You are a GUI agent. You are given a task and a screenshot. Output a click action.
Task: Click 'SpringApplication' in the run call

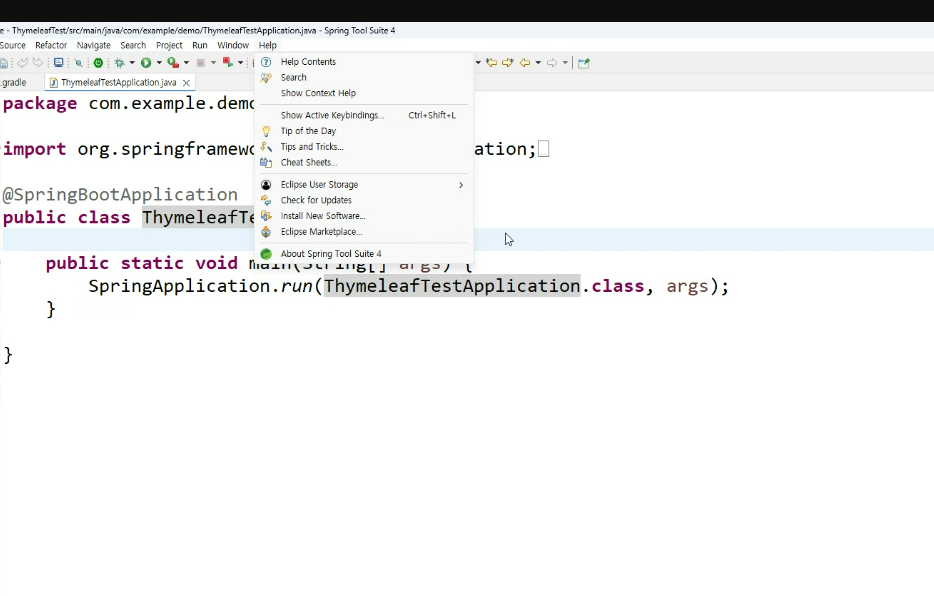click(179, 286)
